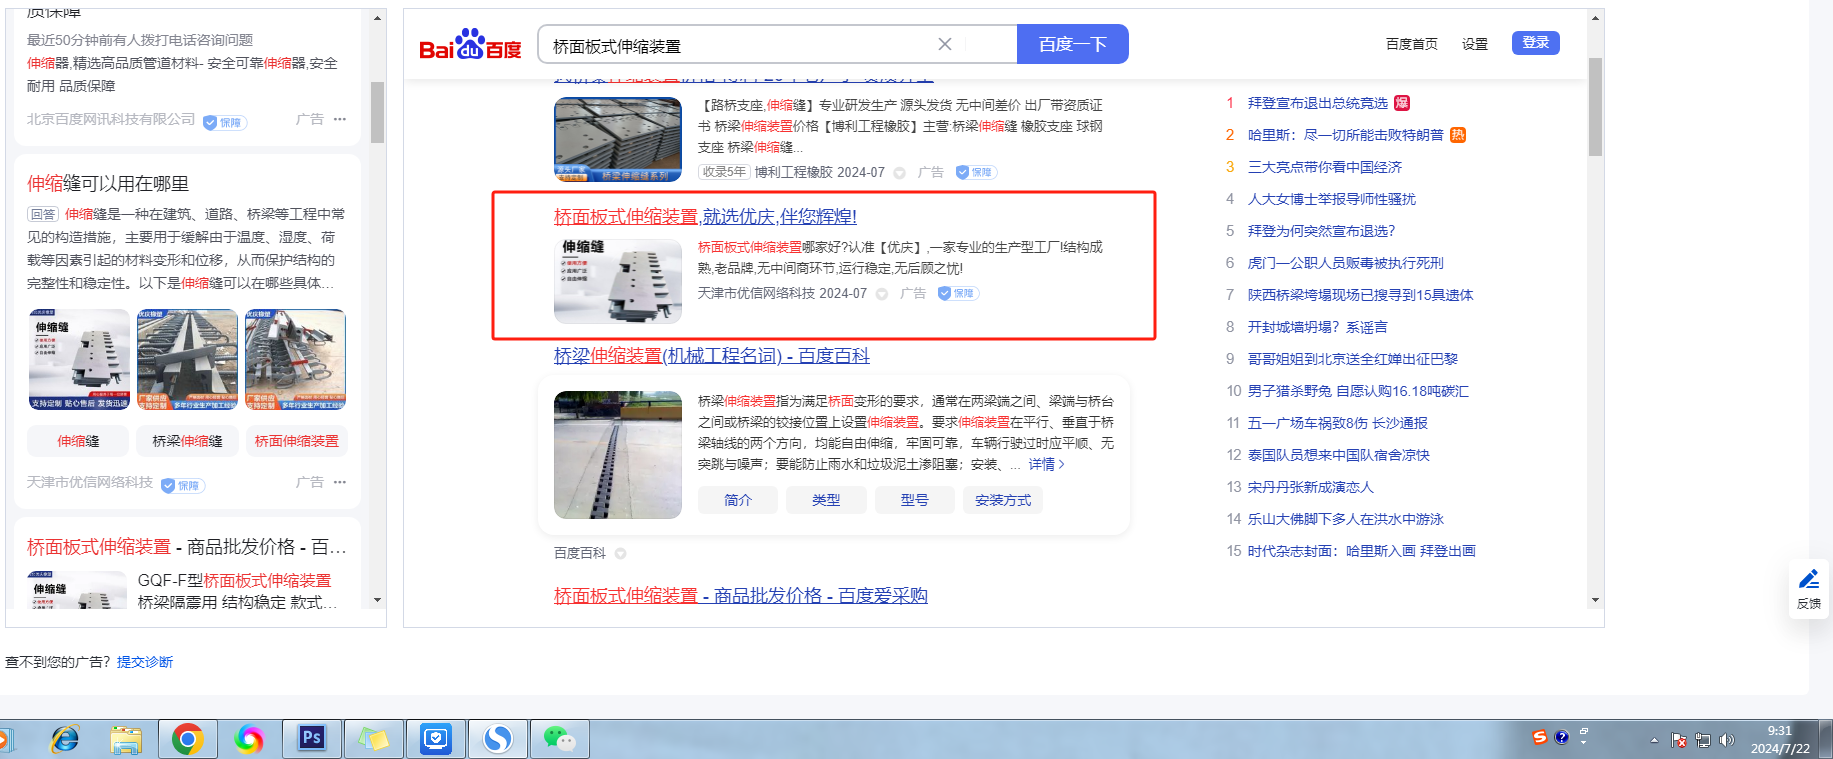1833x759 pixels.
Task: Open first thumbnail under 伸缩缝可以用在哪里
Action: [x=79, y=360]
